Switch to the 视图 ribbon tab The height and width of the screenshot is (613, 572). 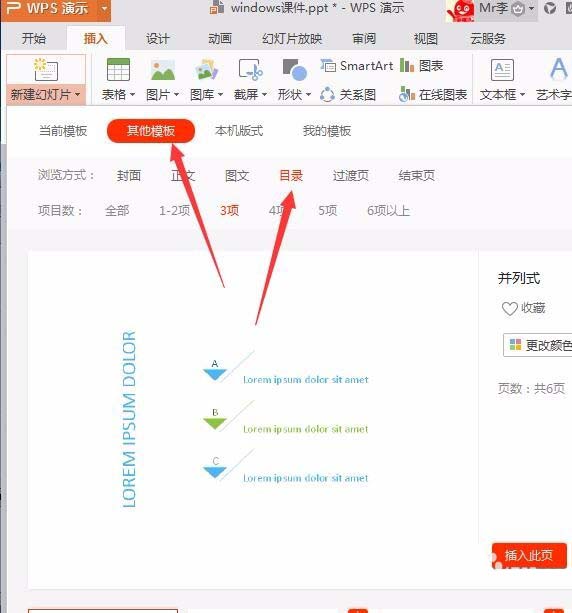click(426, 39)
